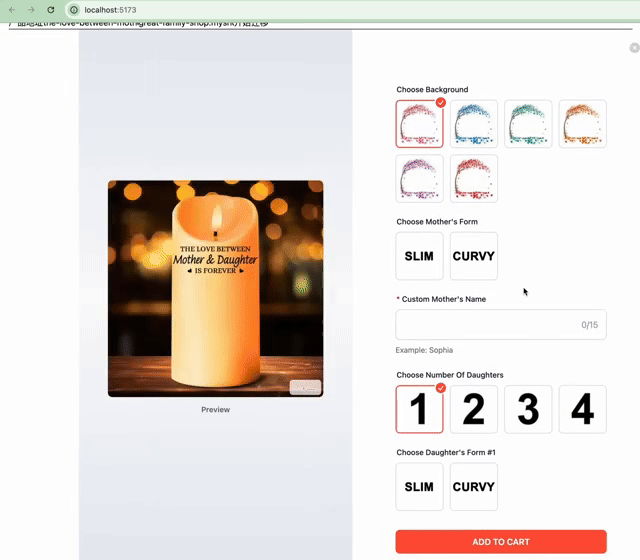Screen dimensions: 640x560
Task: Click the Custom Mother's Name field
Action: tap(501, 324)
